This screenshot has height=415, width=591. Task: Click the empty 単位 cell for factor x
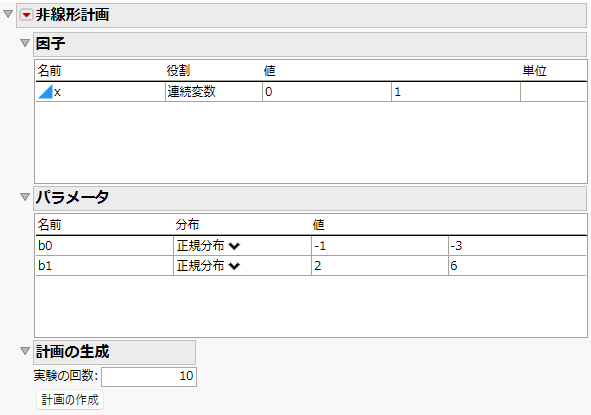(x=553, y=92)
